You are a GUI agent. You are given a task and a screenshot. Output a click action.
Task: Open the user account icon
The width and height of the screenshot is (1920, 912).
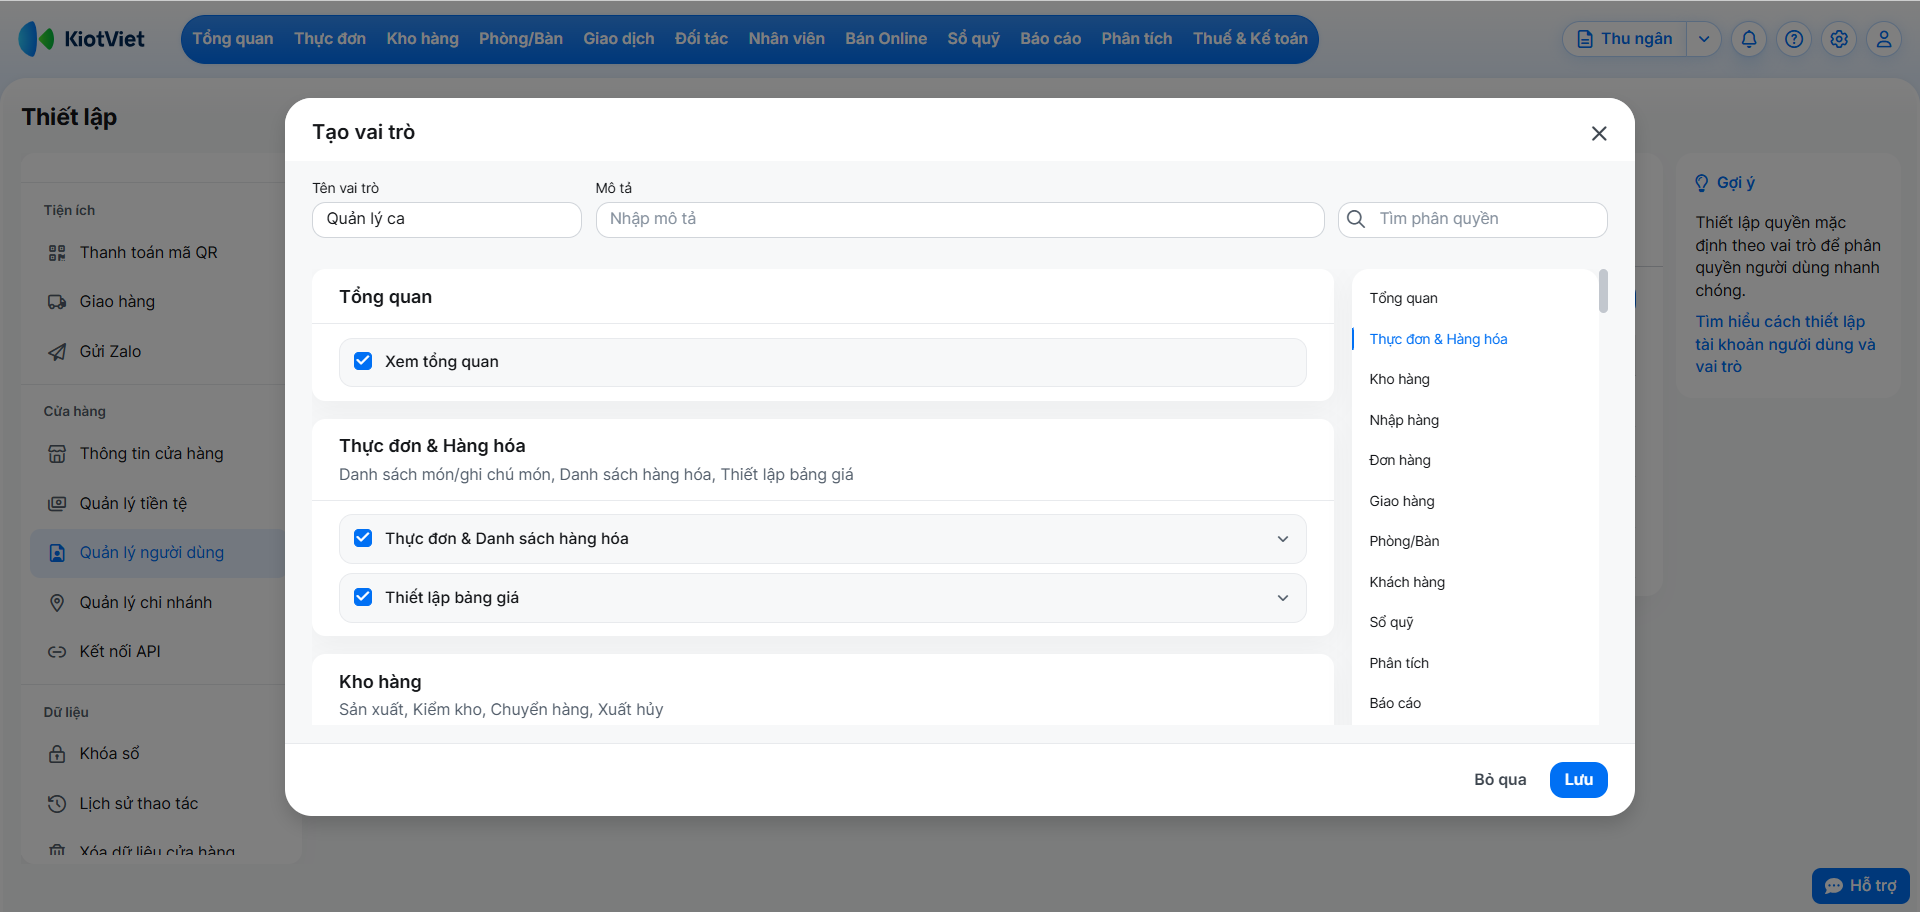click(1884, 39)
